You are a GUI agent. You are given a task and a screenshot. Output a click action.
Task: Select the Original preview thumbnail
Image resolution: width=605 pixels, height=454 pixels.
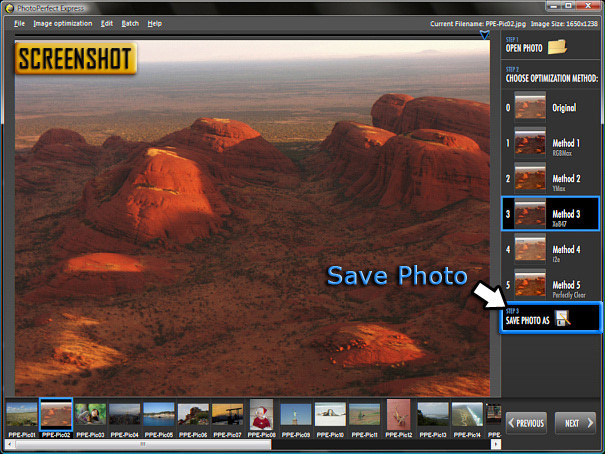coord(530,107)
